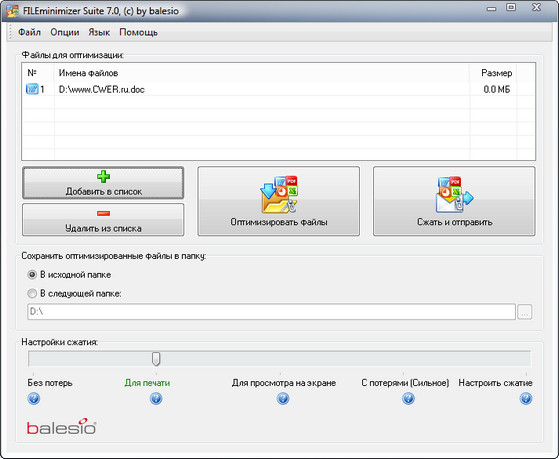Open help icon under Для просмотра на экране

[x=283, y=398]
